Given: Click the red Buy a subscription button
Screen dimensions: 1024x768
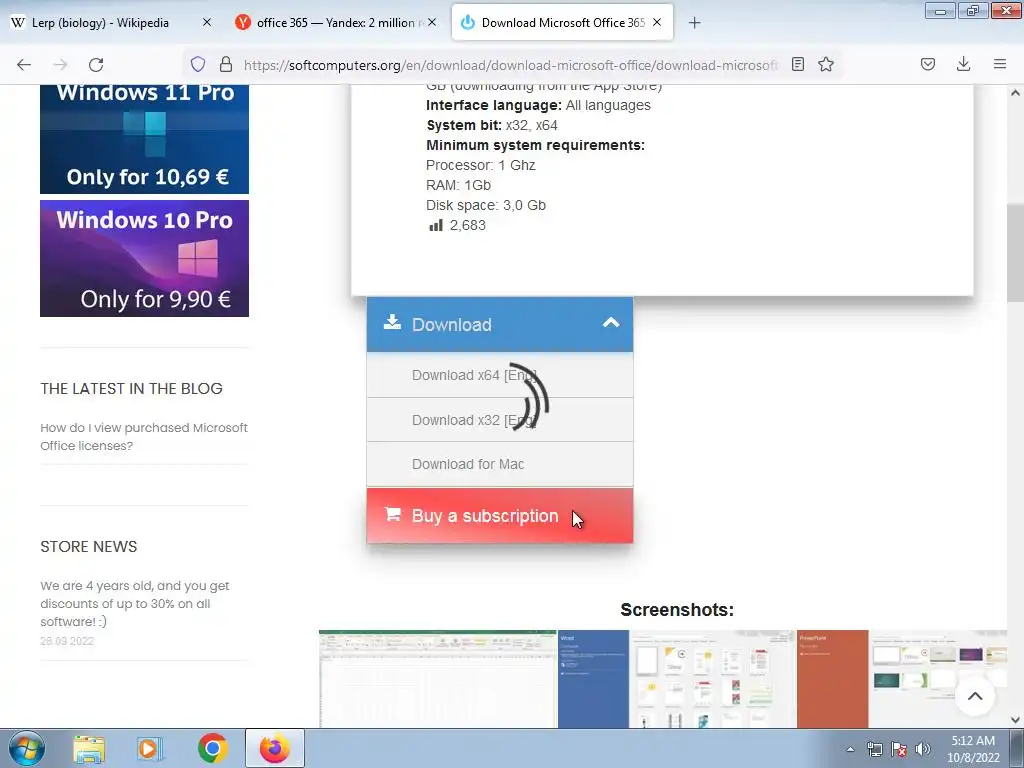Looking at the screenshot, I should pyautogui.click(x=500, y=516).
